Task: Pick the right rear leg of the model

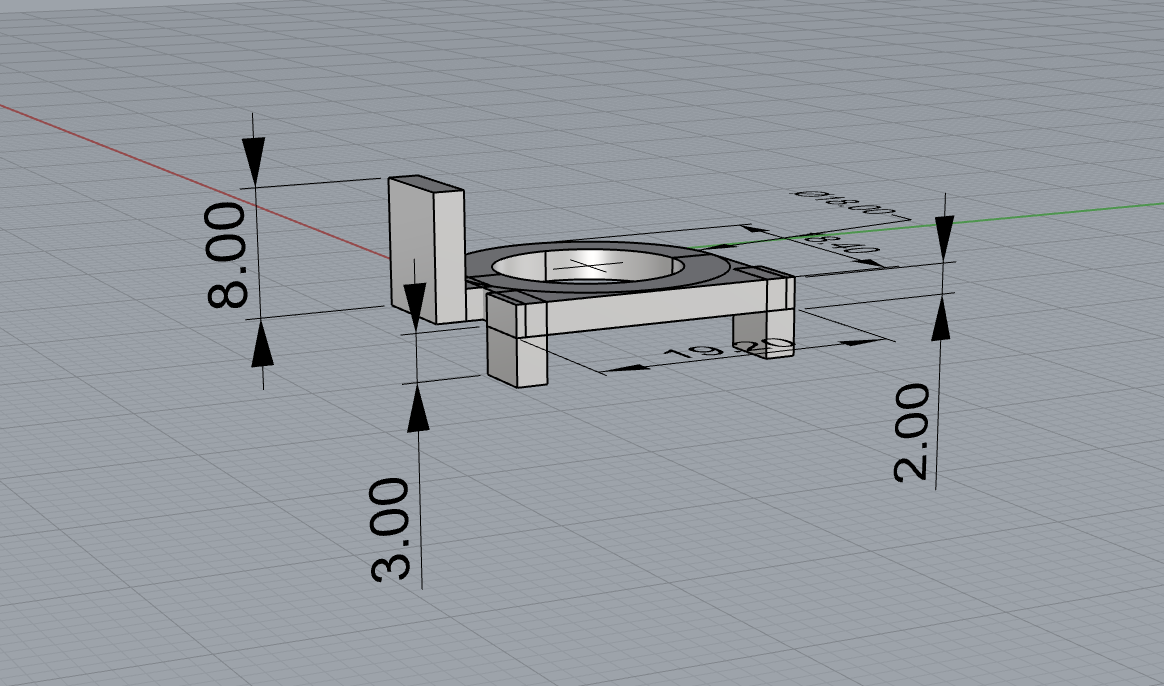Action: tap(750, 330)
